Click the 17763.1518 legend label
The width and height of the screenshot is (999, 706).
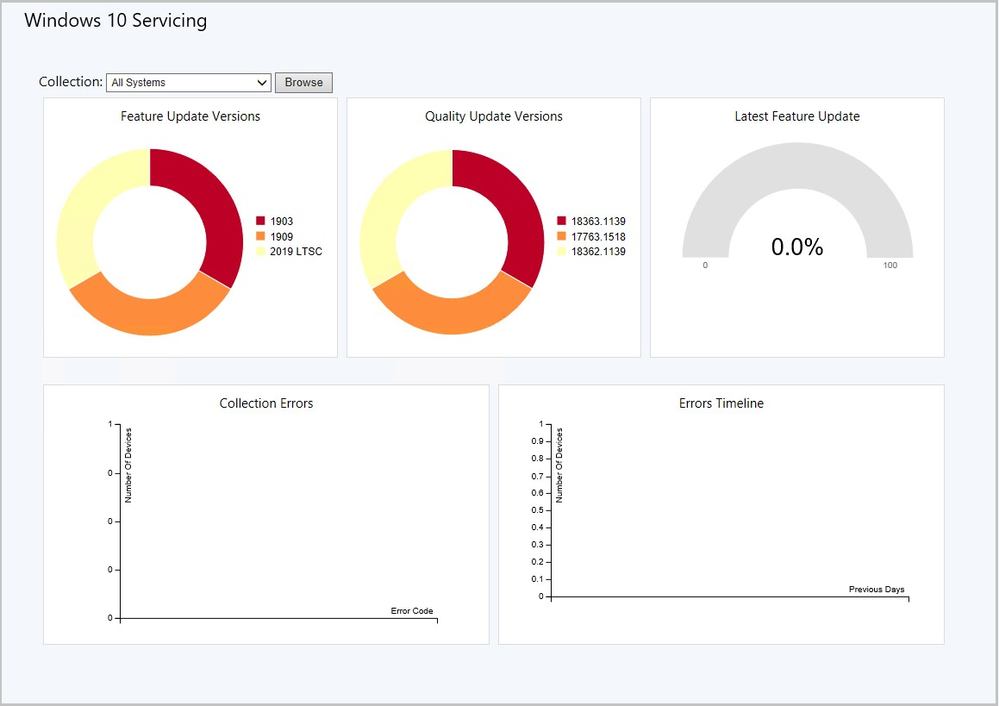click(x=598, y=236)
